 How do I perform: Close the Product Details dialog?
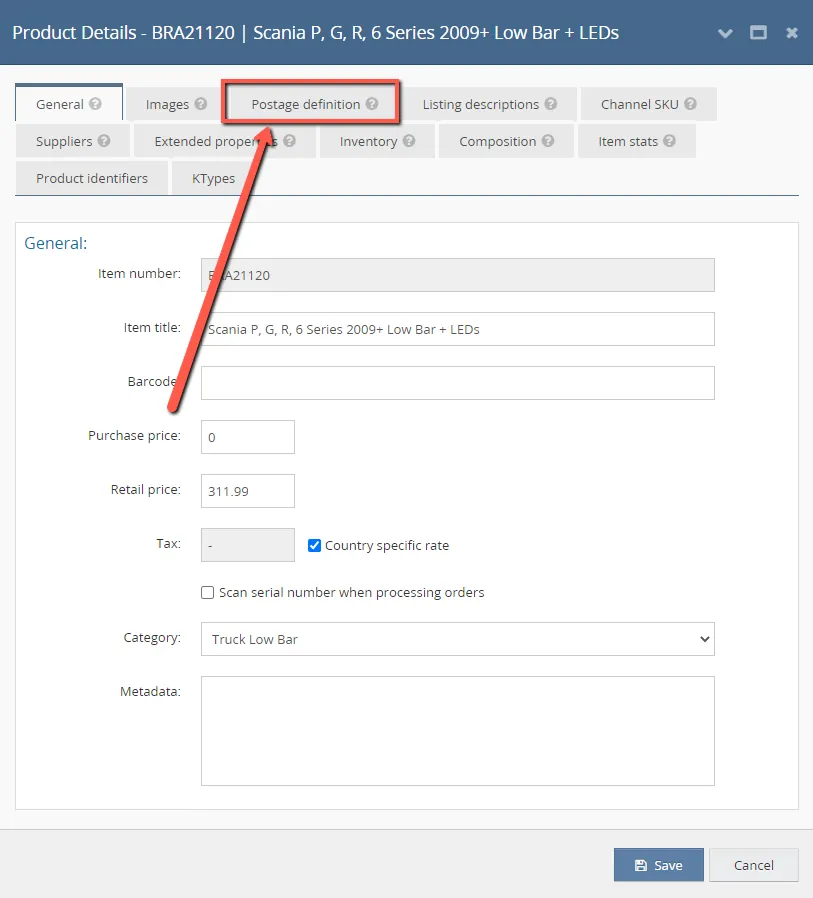[x=792, y=33]
